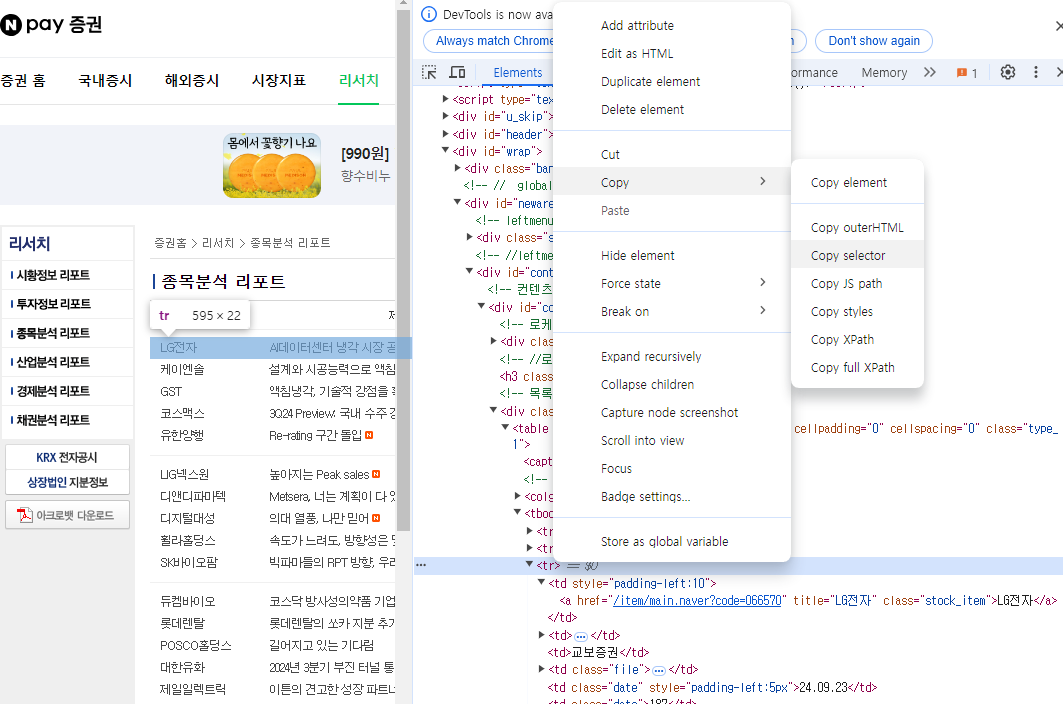Select the inspect element picker icon
Viewport: 1063px width, 704px height.
[x=429, y=72]
